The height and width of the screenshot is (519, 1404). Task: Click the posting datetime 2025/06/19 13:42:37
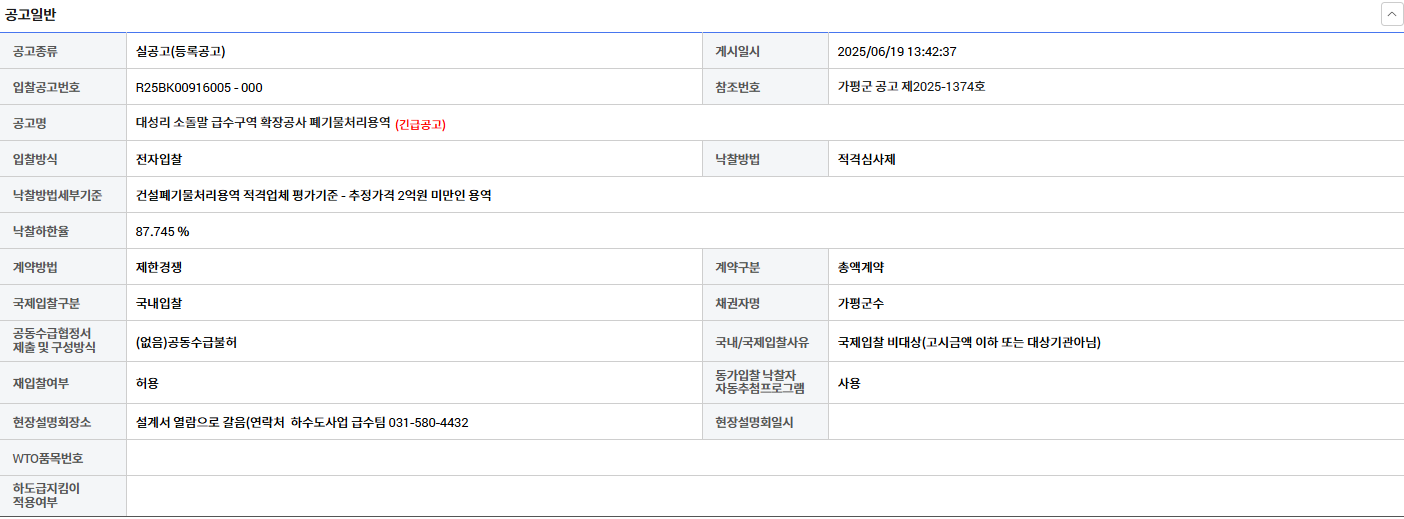coord(897,51)
